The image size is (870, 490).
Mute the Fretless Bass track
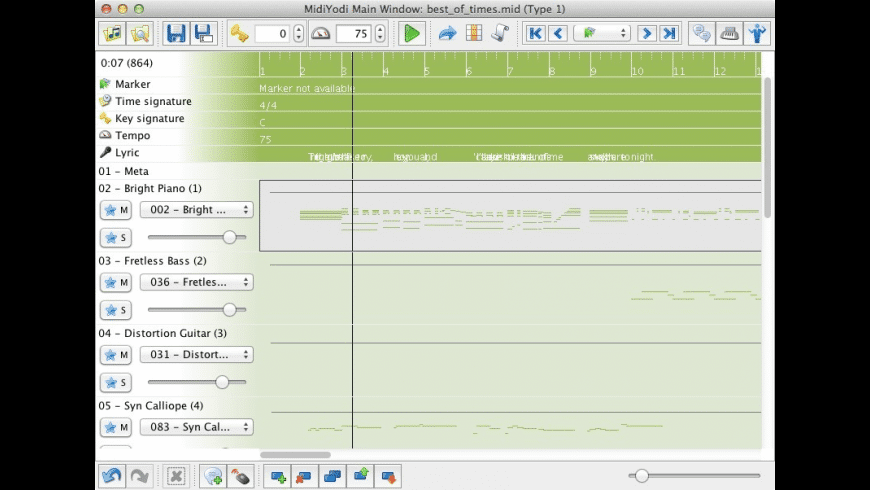(x=115, y=282)
